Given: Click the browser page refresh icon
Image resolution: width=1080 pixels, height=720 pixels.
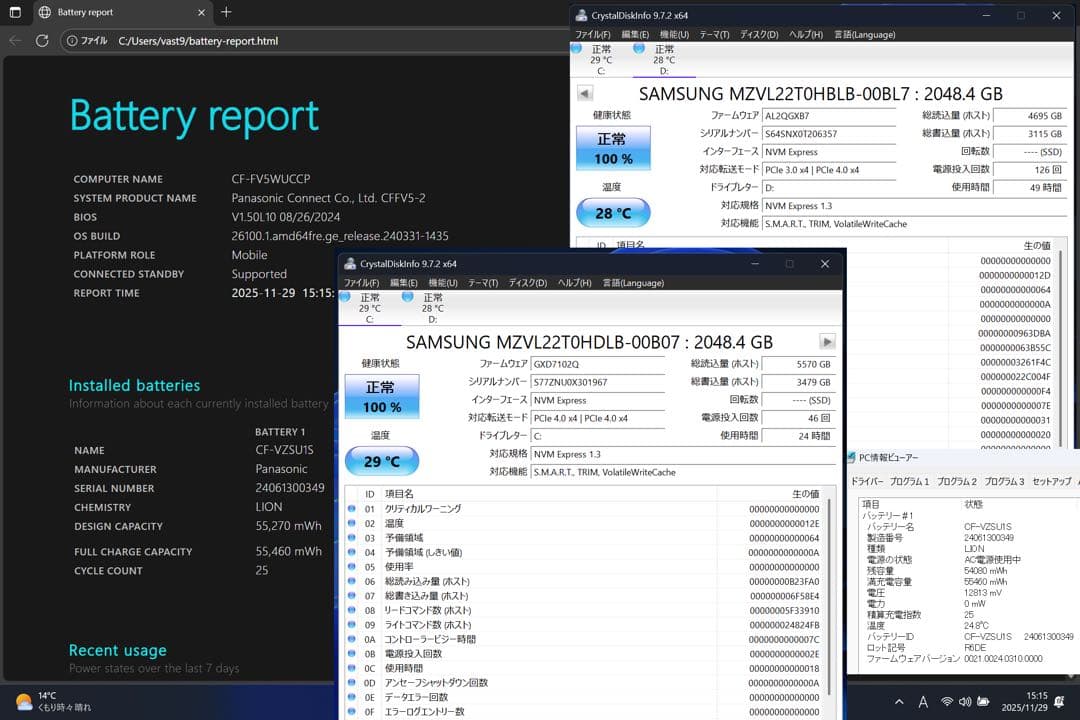Looking at the screenshot, I should point(41,41).
